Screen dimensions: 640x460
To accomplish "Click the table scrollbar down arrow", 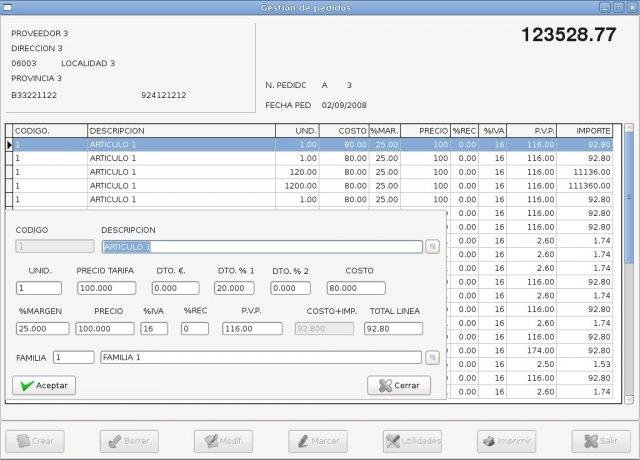I will tap(629, 400).
